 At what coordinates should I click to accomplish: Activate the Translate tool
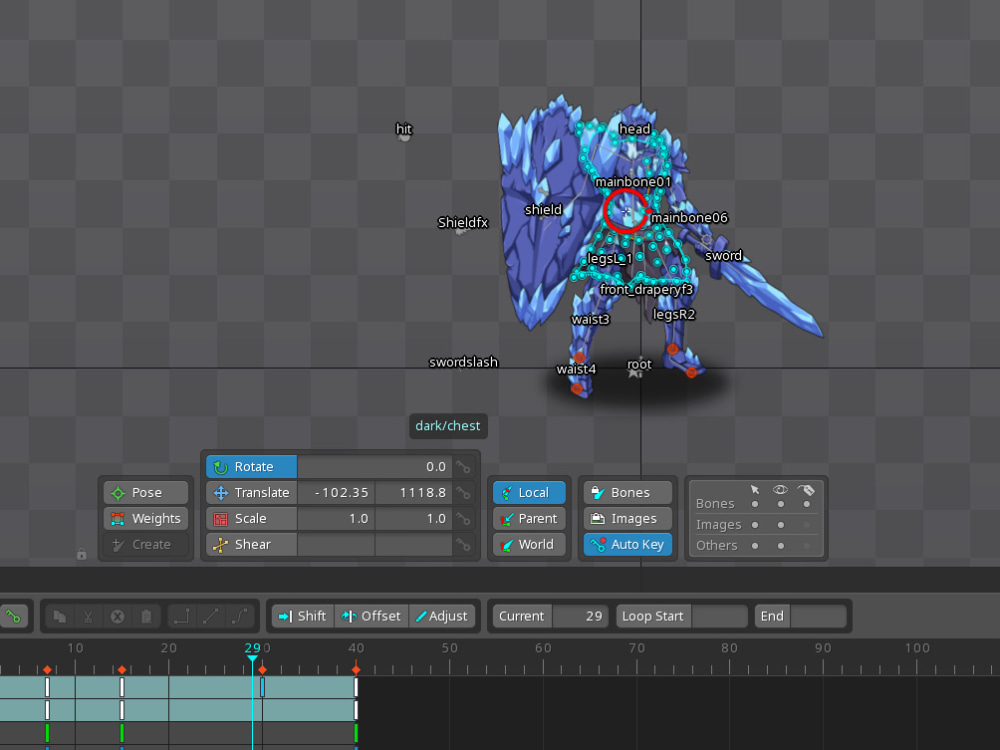point(251,493)
